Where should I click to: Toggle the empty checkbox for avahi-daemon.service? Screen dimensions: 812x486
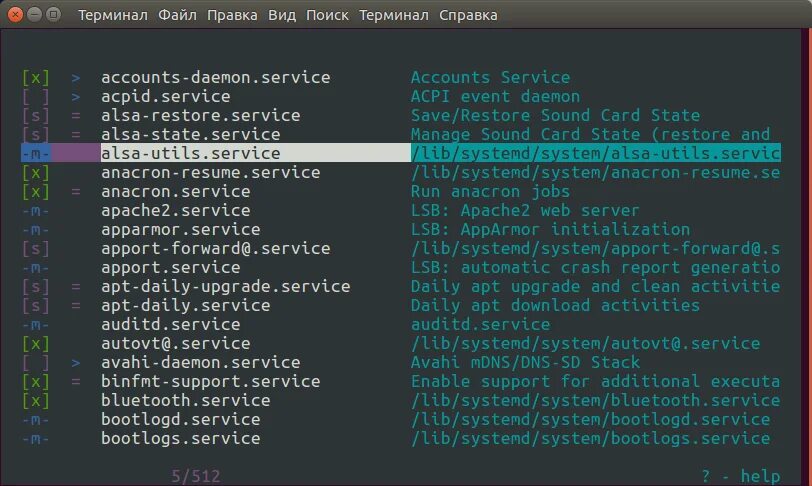tap(36, 363)
